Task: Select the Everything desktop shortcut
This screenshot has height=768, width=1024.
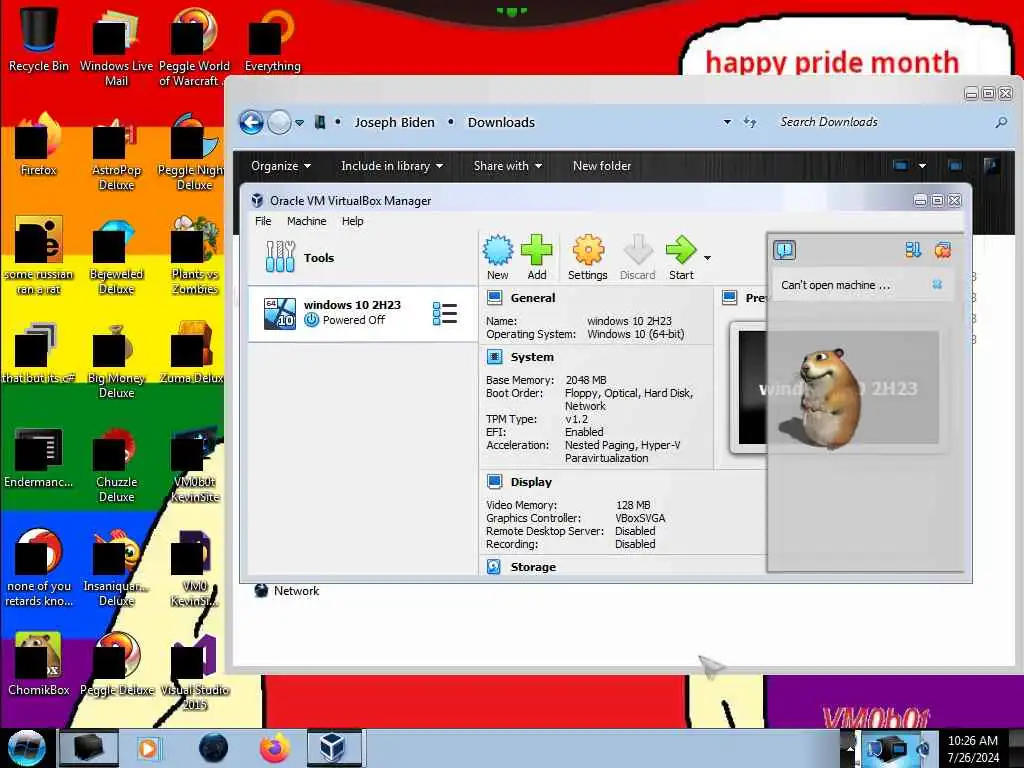Action: click(x=272, y=38)
